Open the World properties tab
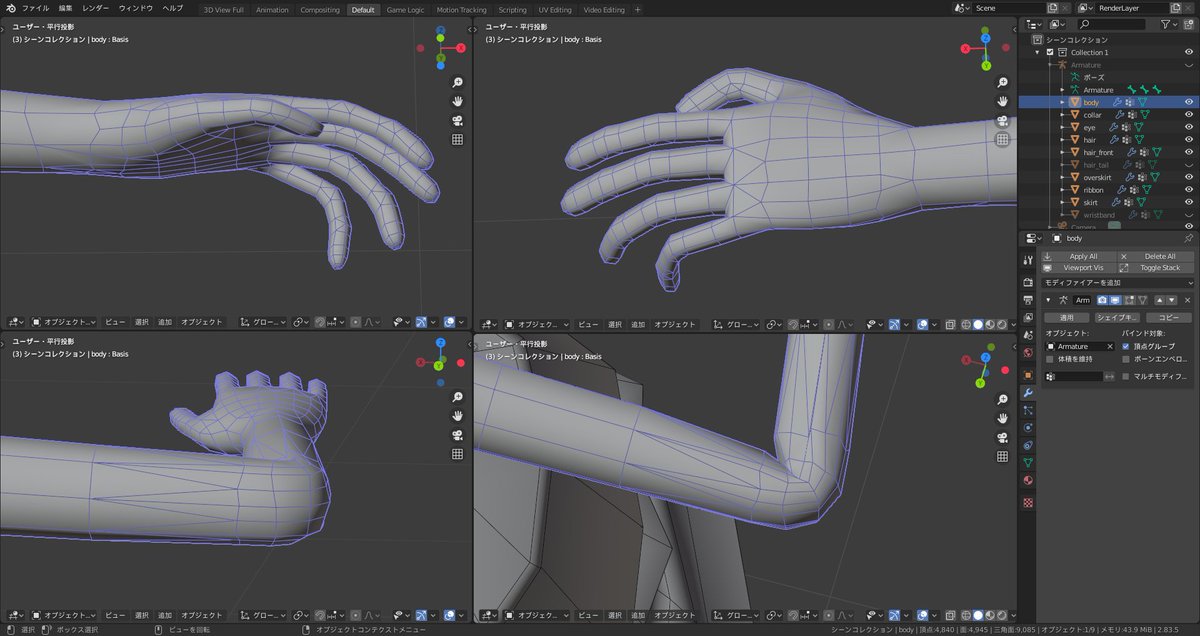Image resolution: width=1200 pixels, height=636 pixels. pyautogui.click(x=1028, y=352)
